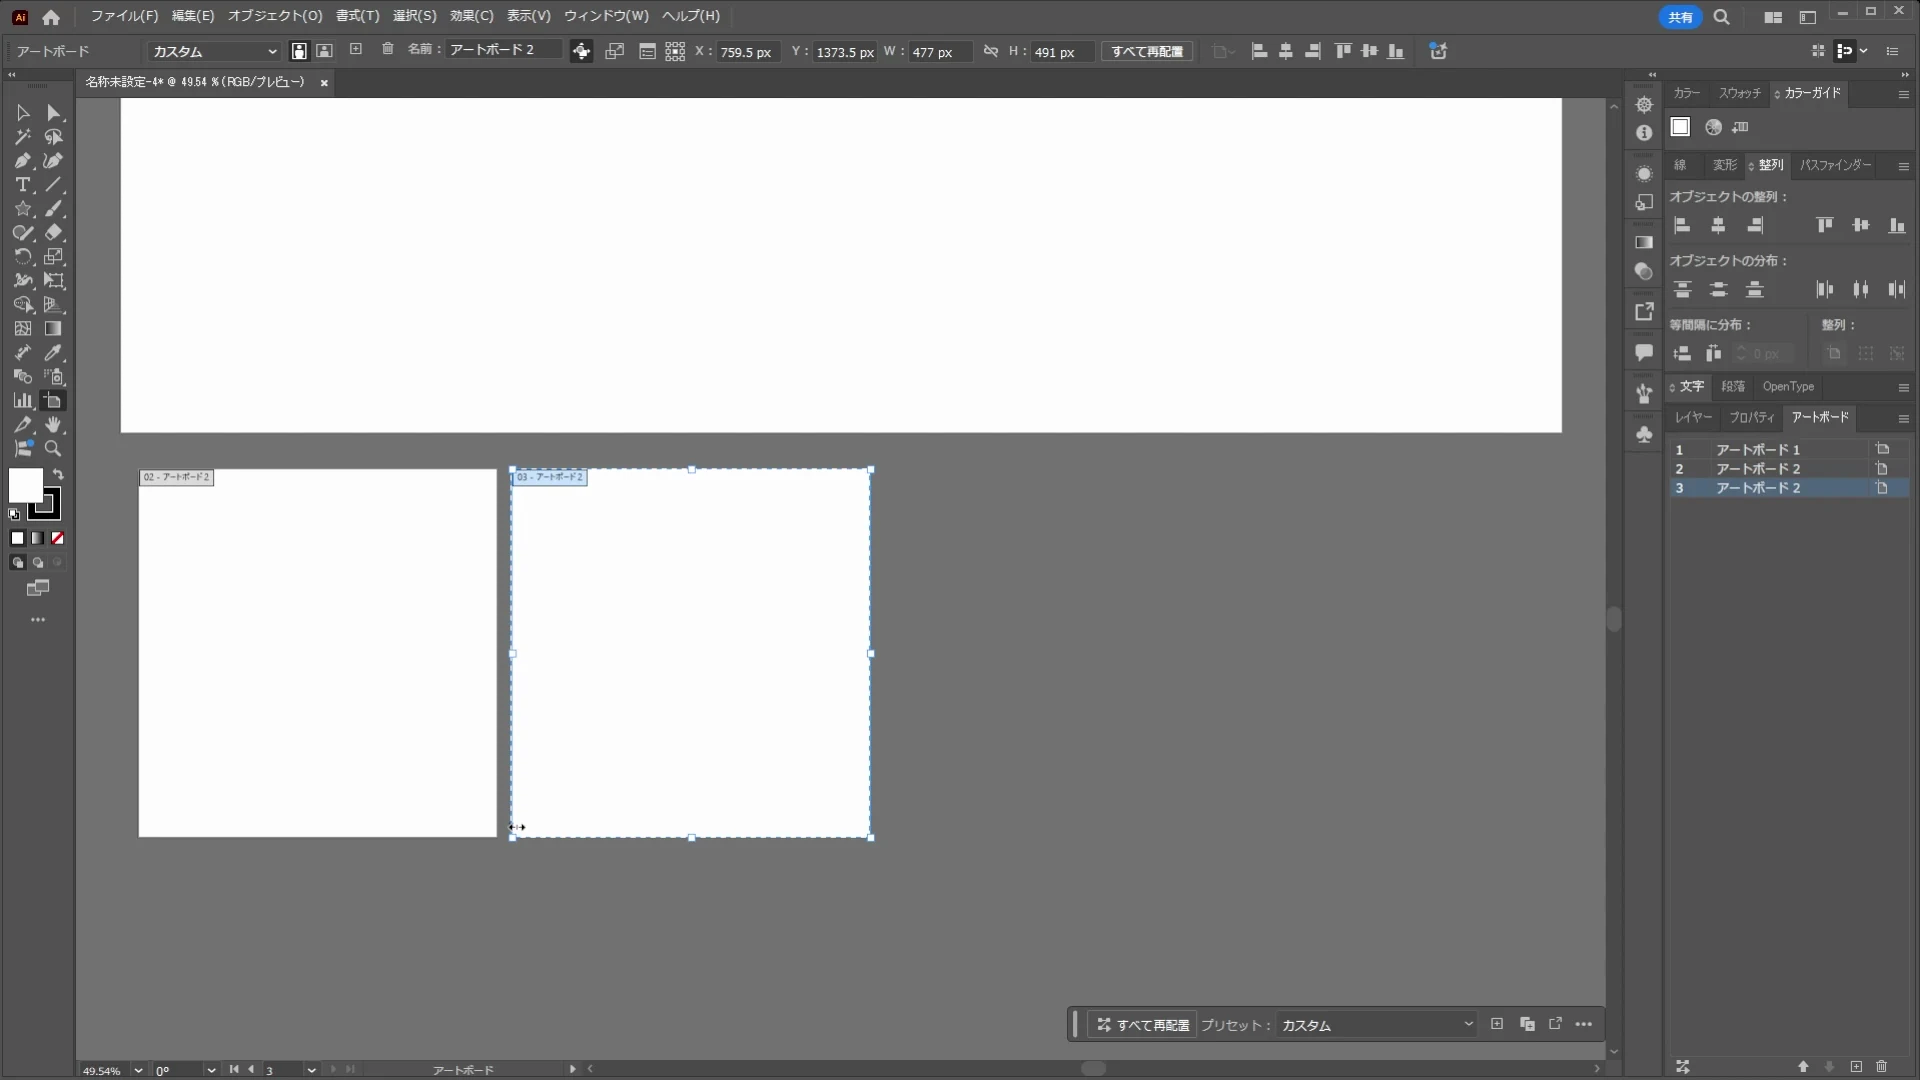Open the アートボード panel options menu
Screen dimensions: 1920x1080
point(1903,418)
